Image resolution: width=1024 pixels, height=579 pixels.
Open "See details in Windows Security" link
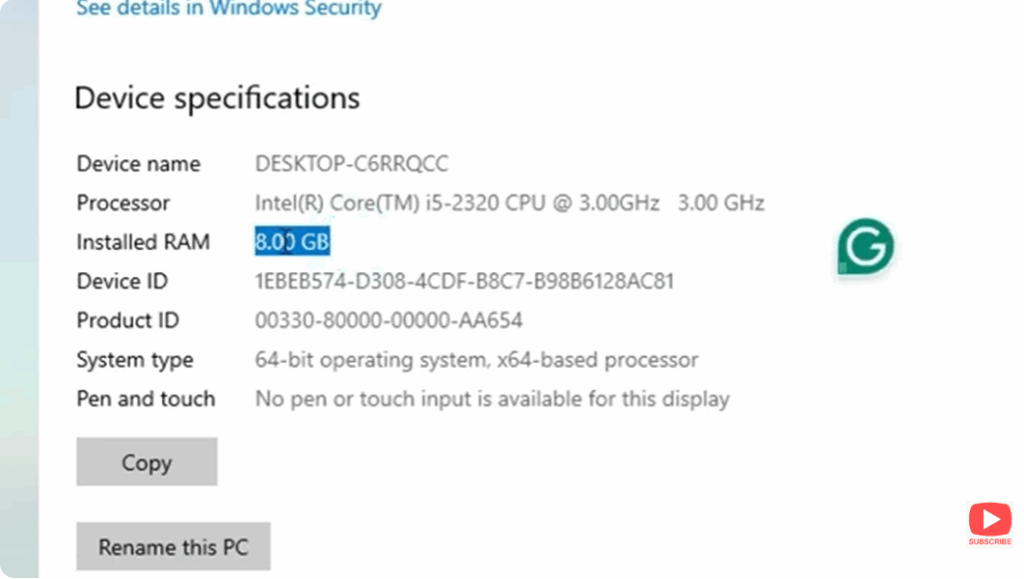coord(227,9)
